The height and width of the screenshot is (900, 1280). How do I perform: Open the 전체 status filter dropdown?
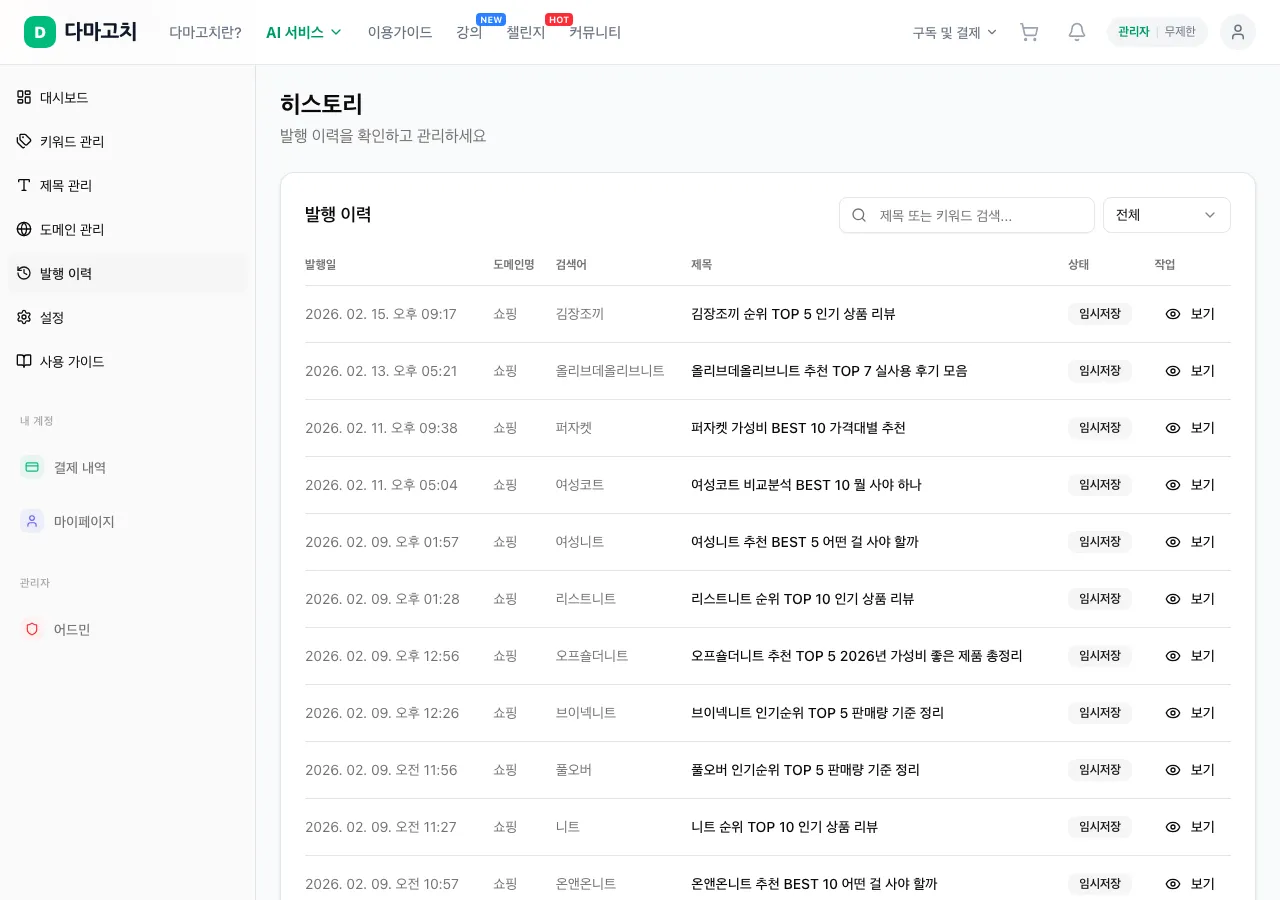pos(1167,215)
